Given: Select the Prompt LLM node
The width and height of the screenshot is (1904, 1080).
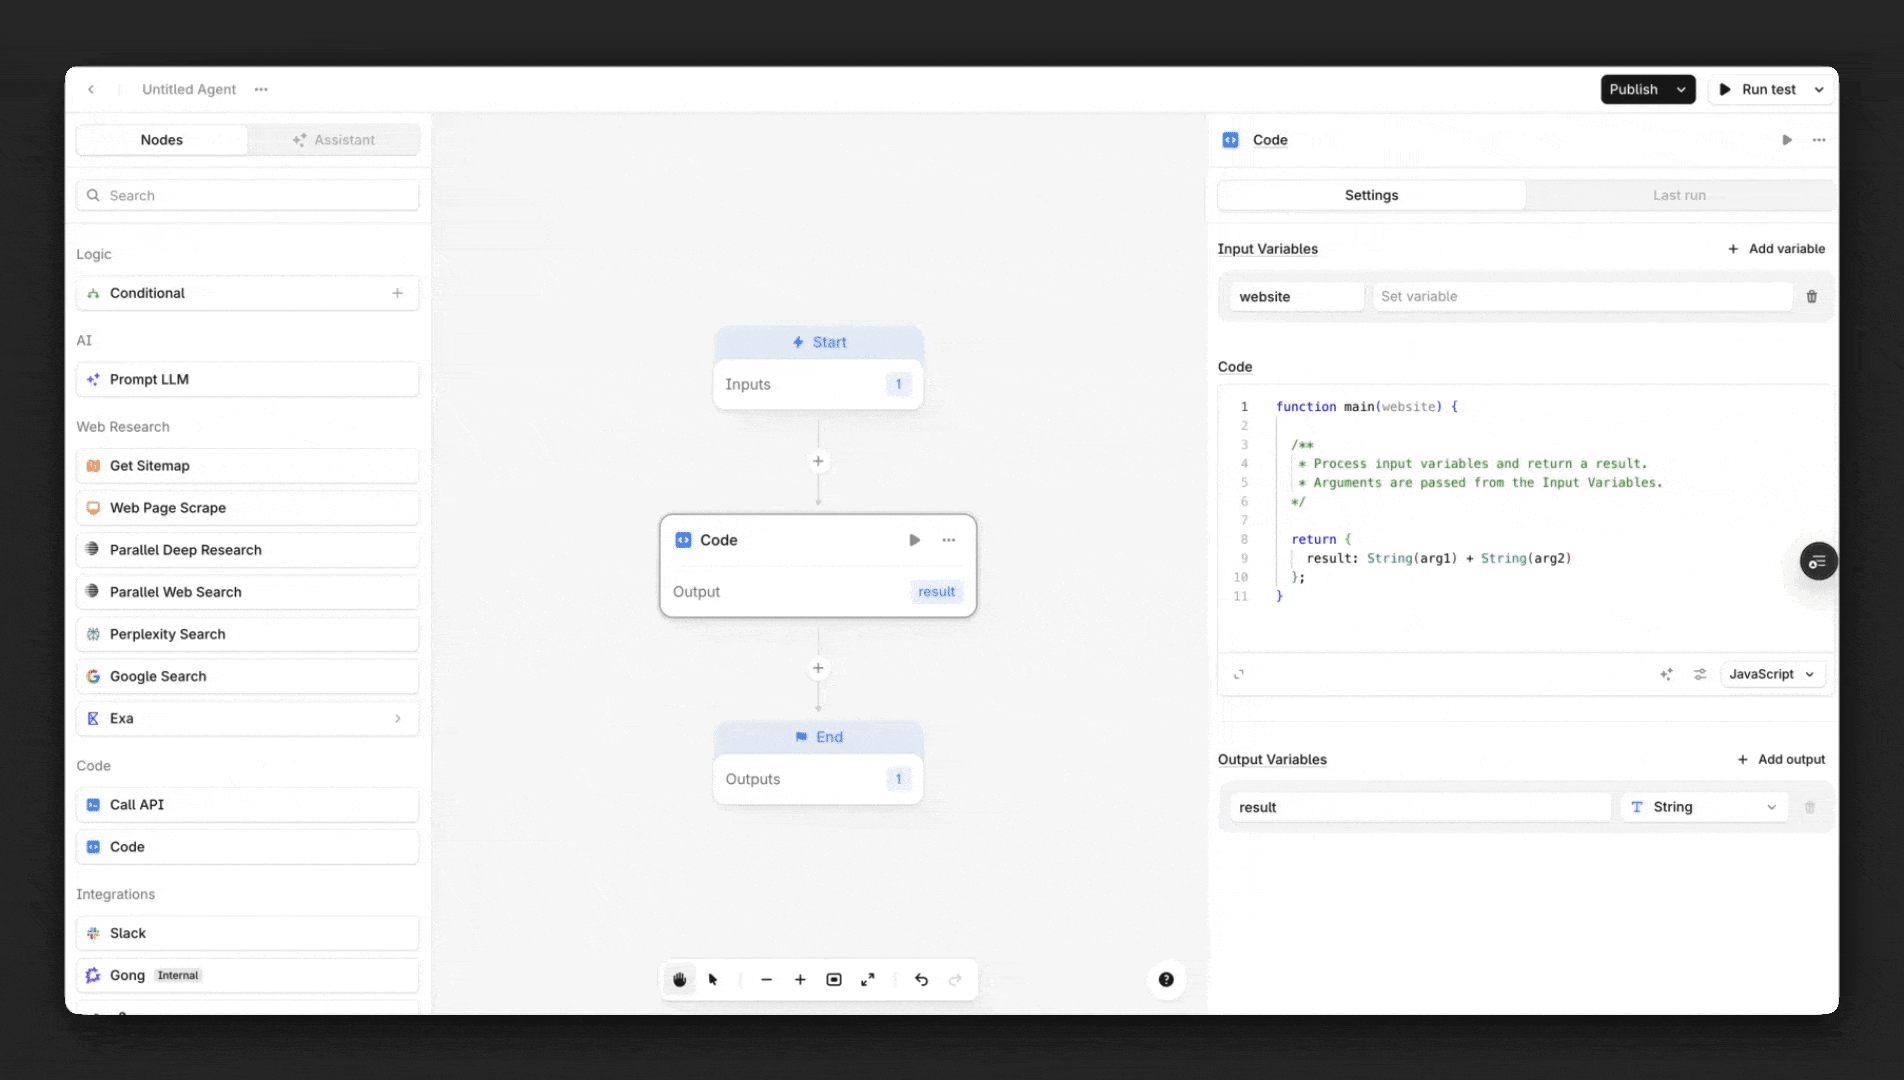Looking at the screenshot, I should click(248, 379).
